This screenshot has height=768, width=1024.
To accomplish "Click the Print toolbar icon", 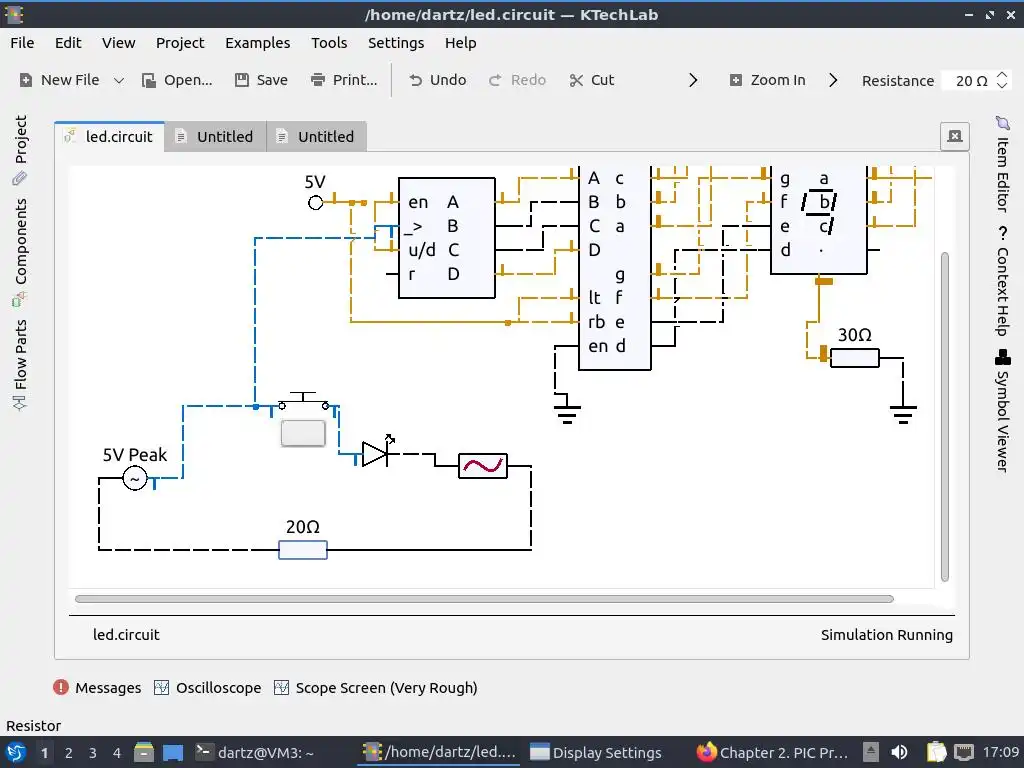I will 317,80.
